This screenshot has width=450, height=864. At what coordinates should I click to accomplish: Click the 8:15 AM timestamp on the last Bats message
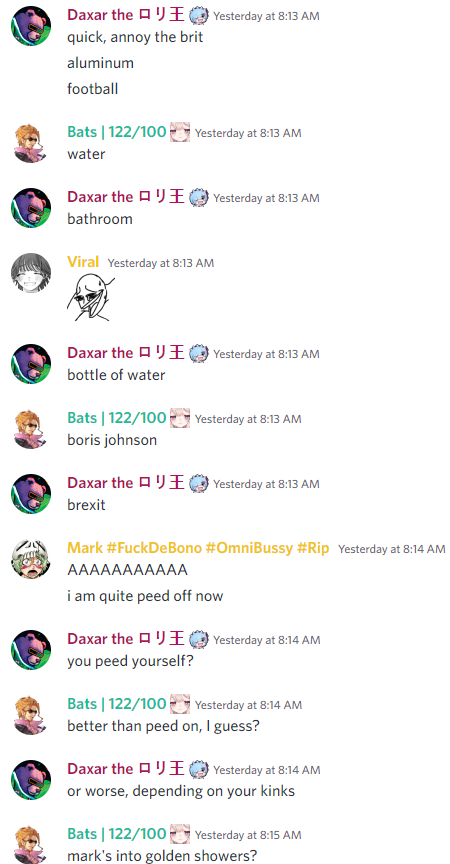[248, 835]
